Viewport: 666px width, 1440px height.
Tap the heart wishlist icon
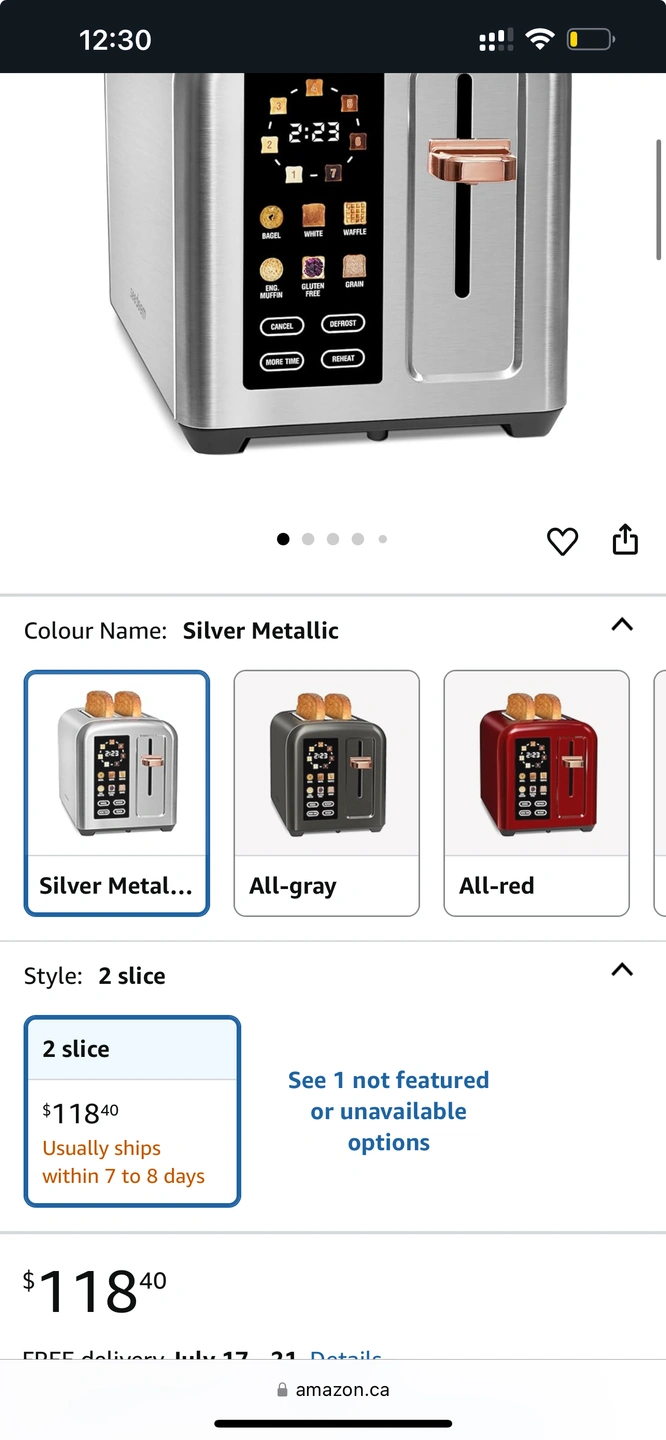[x=563, y=541]
